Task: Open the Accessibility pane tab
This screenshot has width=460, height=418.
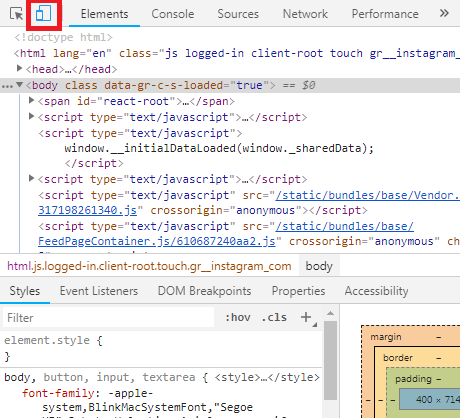Action: point(376,291)
